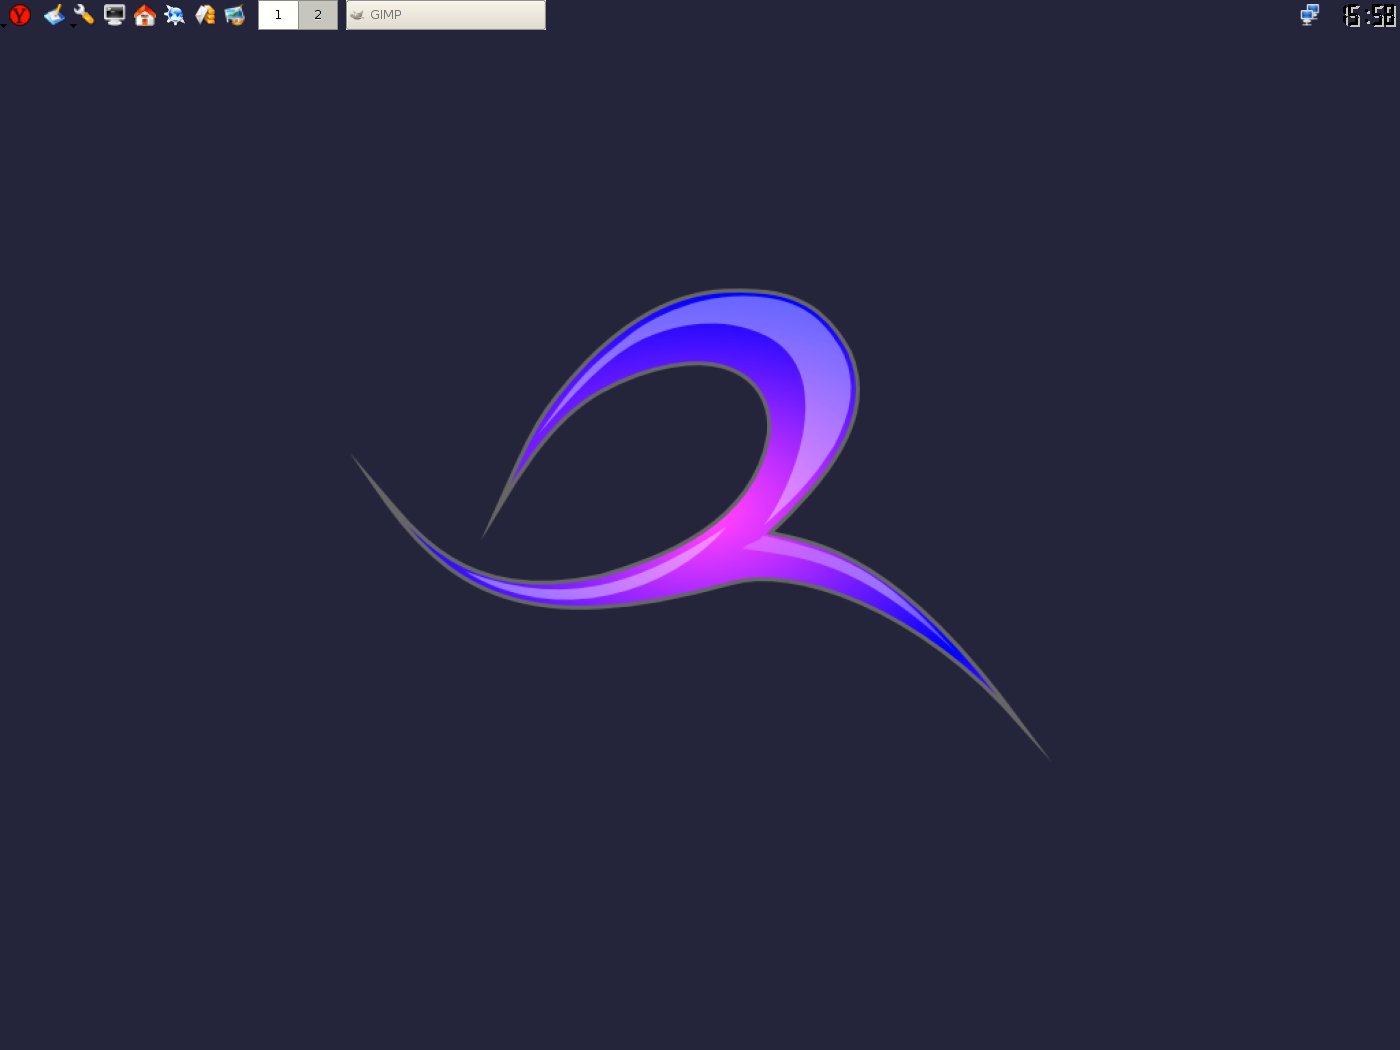Open the home folder icon
Viewport: 1400px width, 1050px height.
(144, 15)
